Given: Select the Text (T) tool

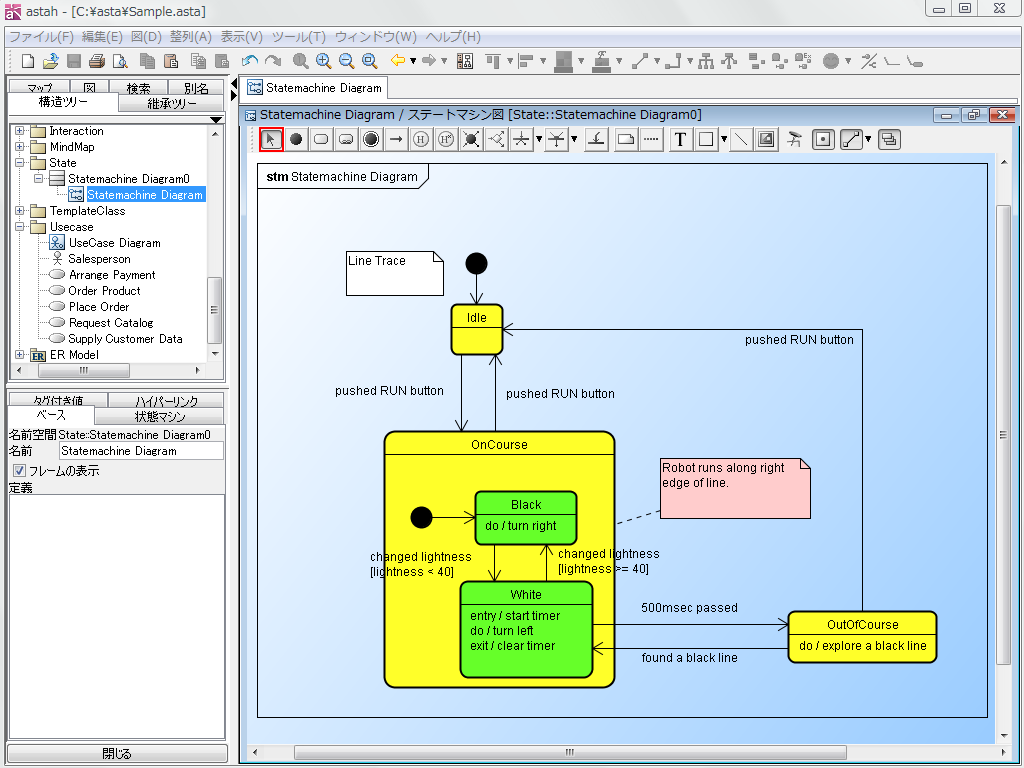Looking at the screenshot, I should click(680, 139).
